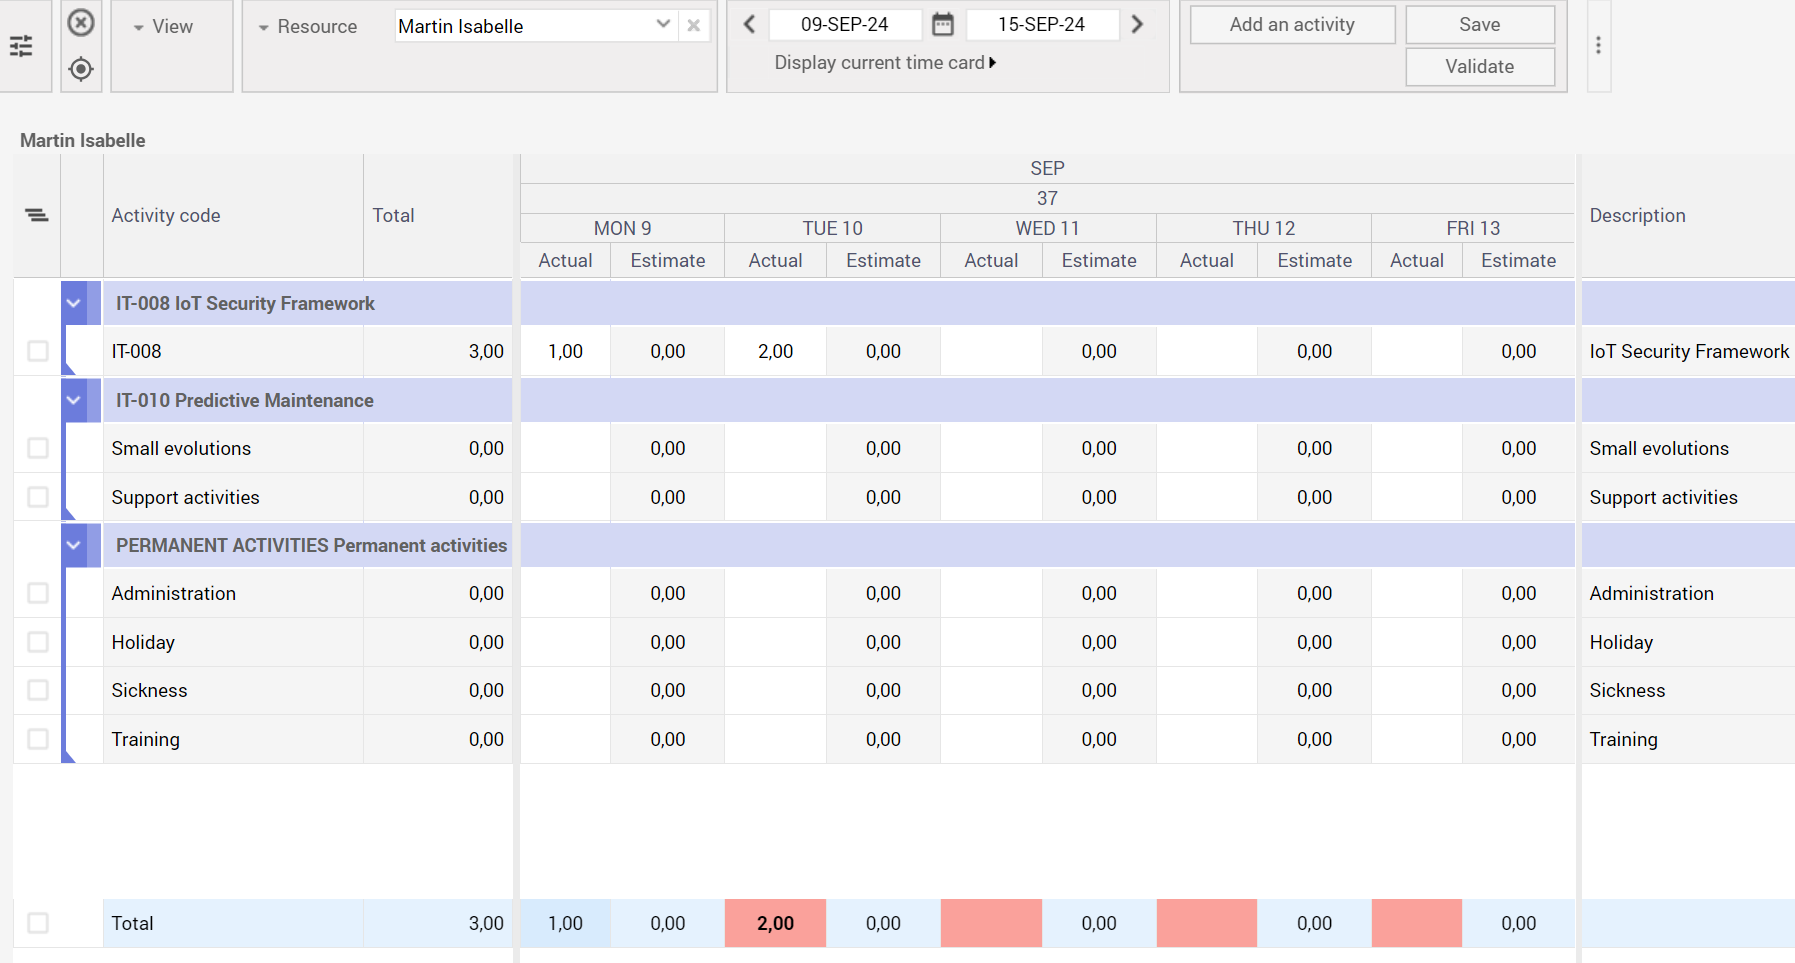This screenshot has width=1795, height=963.
Task: Select the checkbox on the IT-008 row
Action: [x=37, y=351]
